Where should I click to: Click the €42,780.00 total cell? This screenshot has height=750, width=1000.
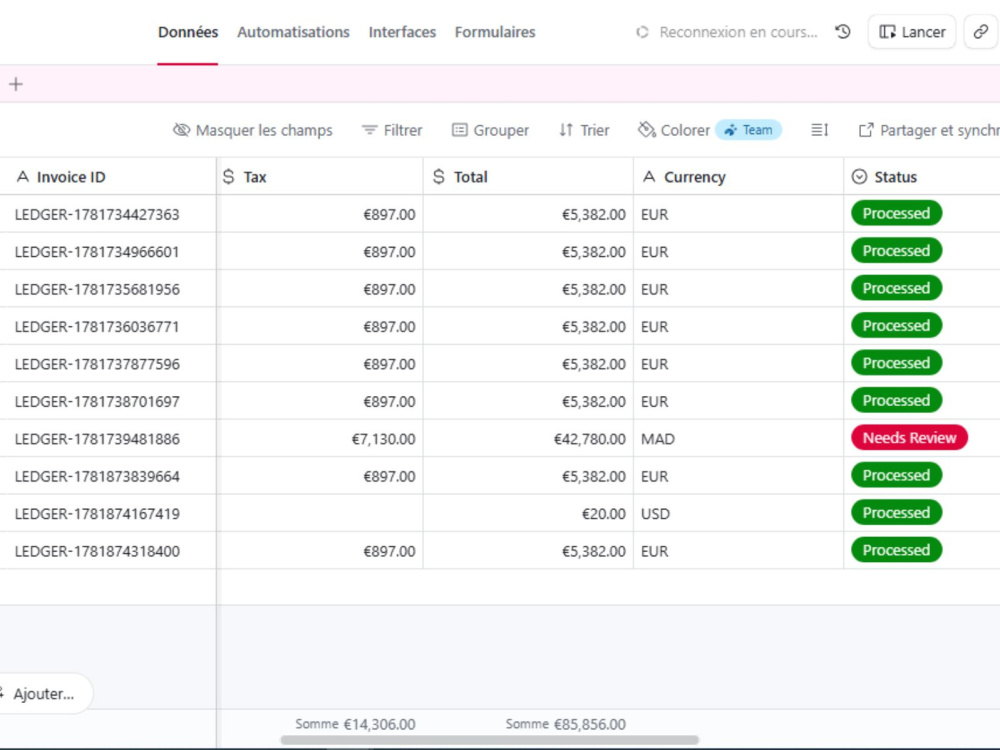tap(528, 439)
